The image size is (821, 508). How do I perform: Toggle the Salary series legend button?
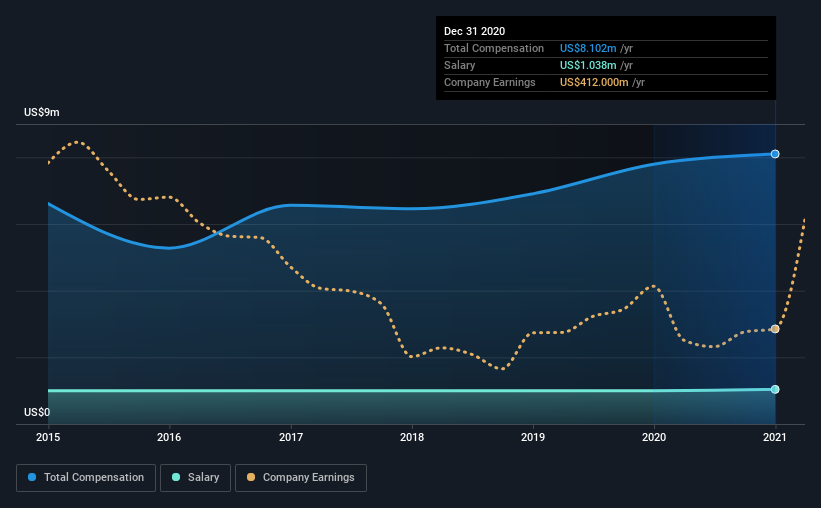tap(195, 478)
